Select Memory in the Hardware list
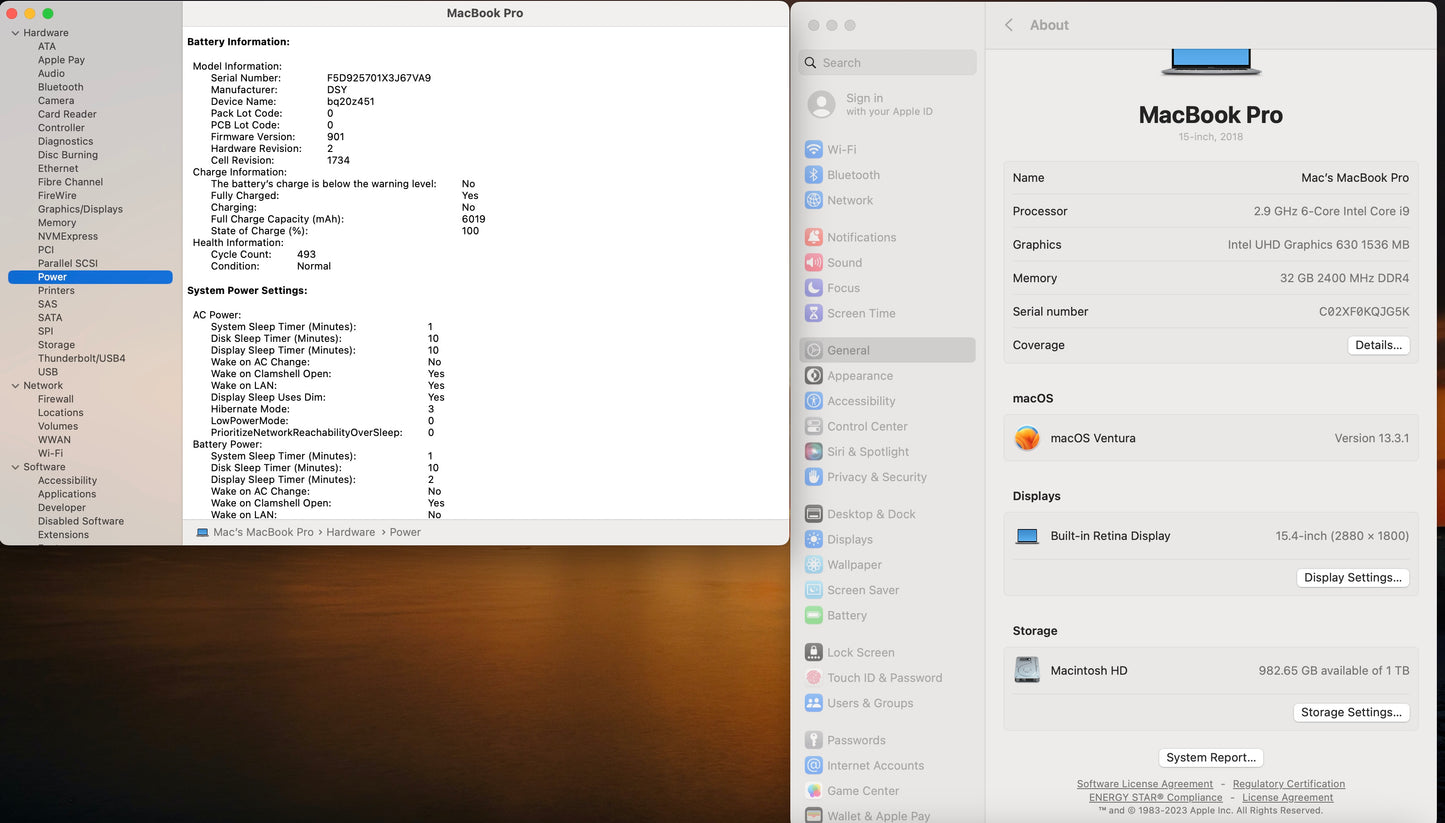 57,223
